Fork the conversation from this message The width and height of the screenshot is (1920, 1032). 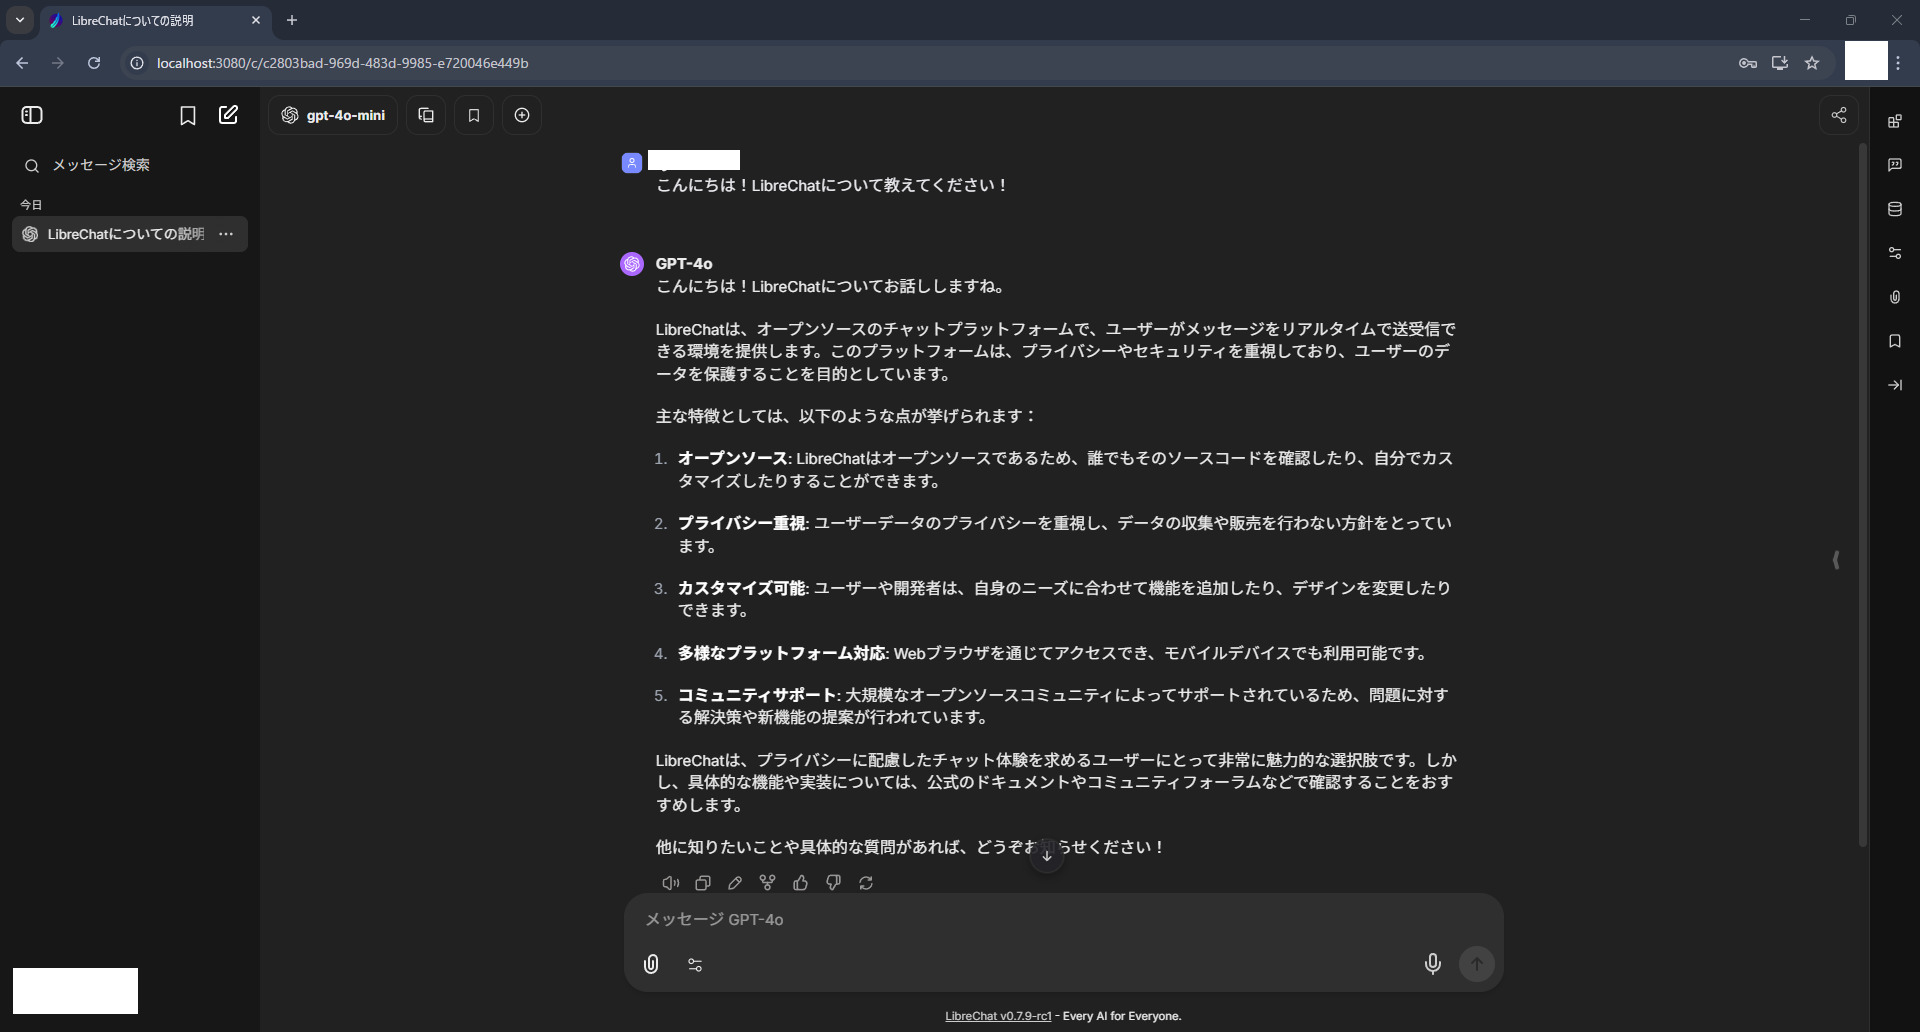click(x=767, y=883)
